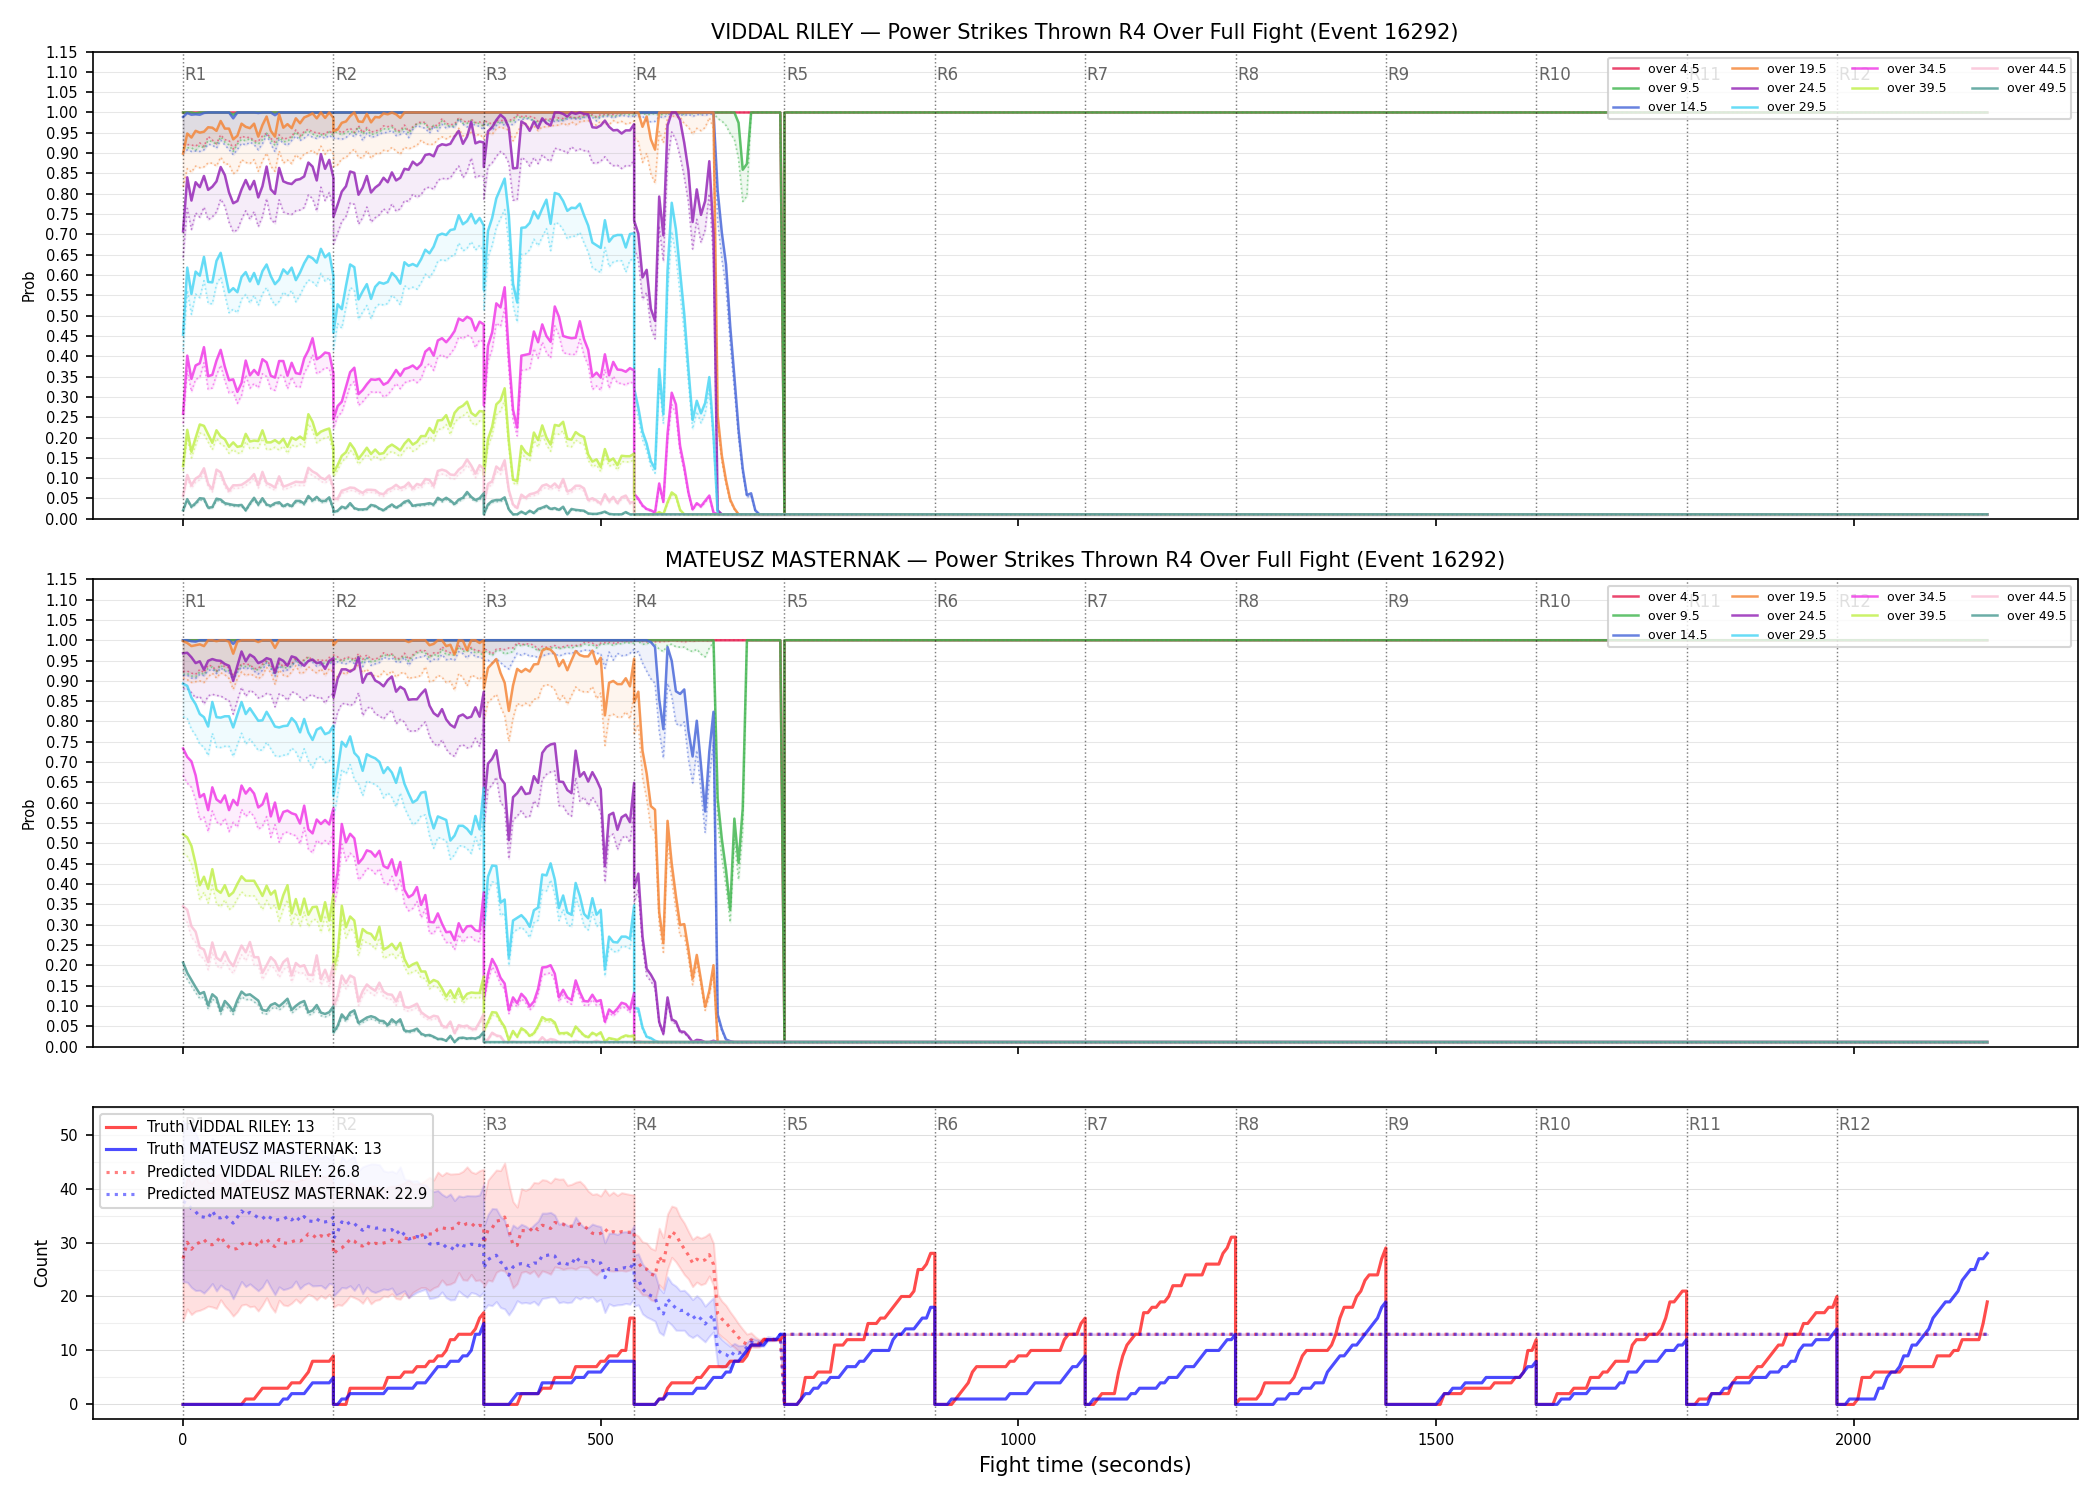The height and width of the screenshot is (1500, 2100).
Task: Select 'over 14.5' legend entry in middle chart
Action: coord(1660,635)
